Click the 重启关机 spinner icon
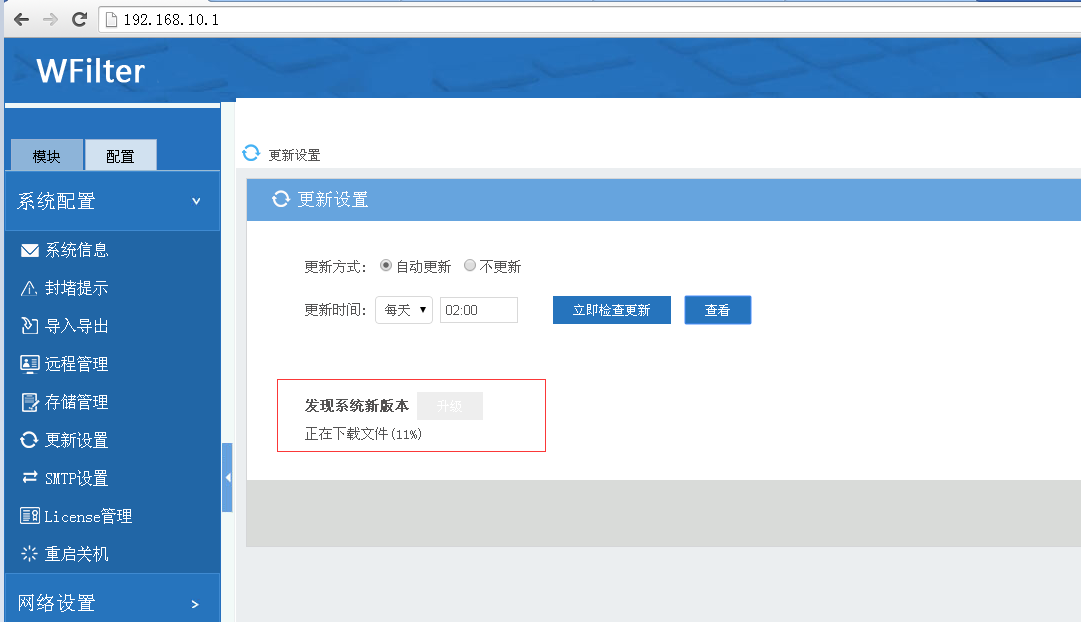Image resolution: width=1081 pixels, height=622 pixels. click(30, 554)
